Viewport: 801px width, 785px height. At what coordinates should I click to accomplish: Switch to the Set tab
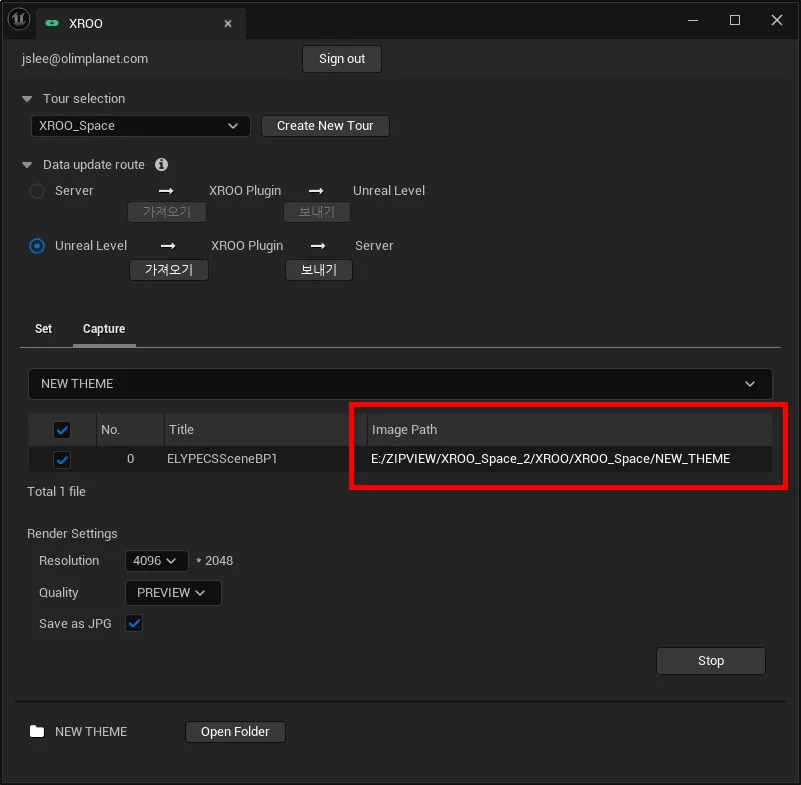point(43,328)
